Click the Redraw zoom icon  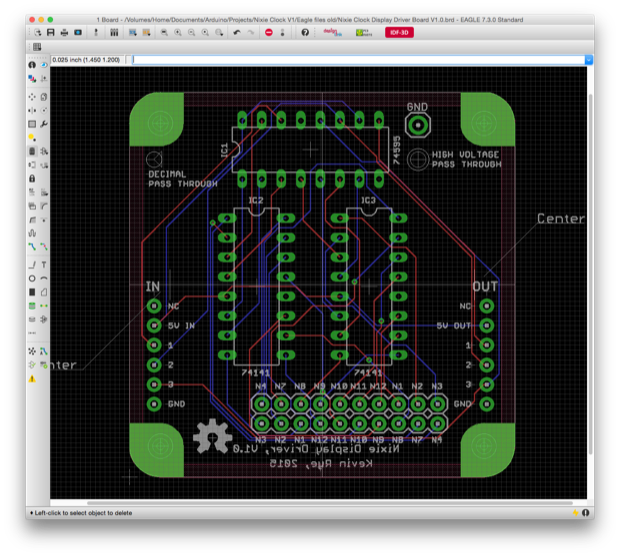(205, 32)
